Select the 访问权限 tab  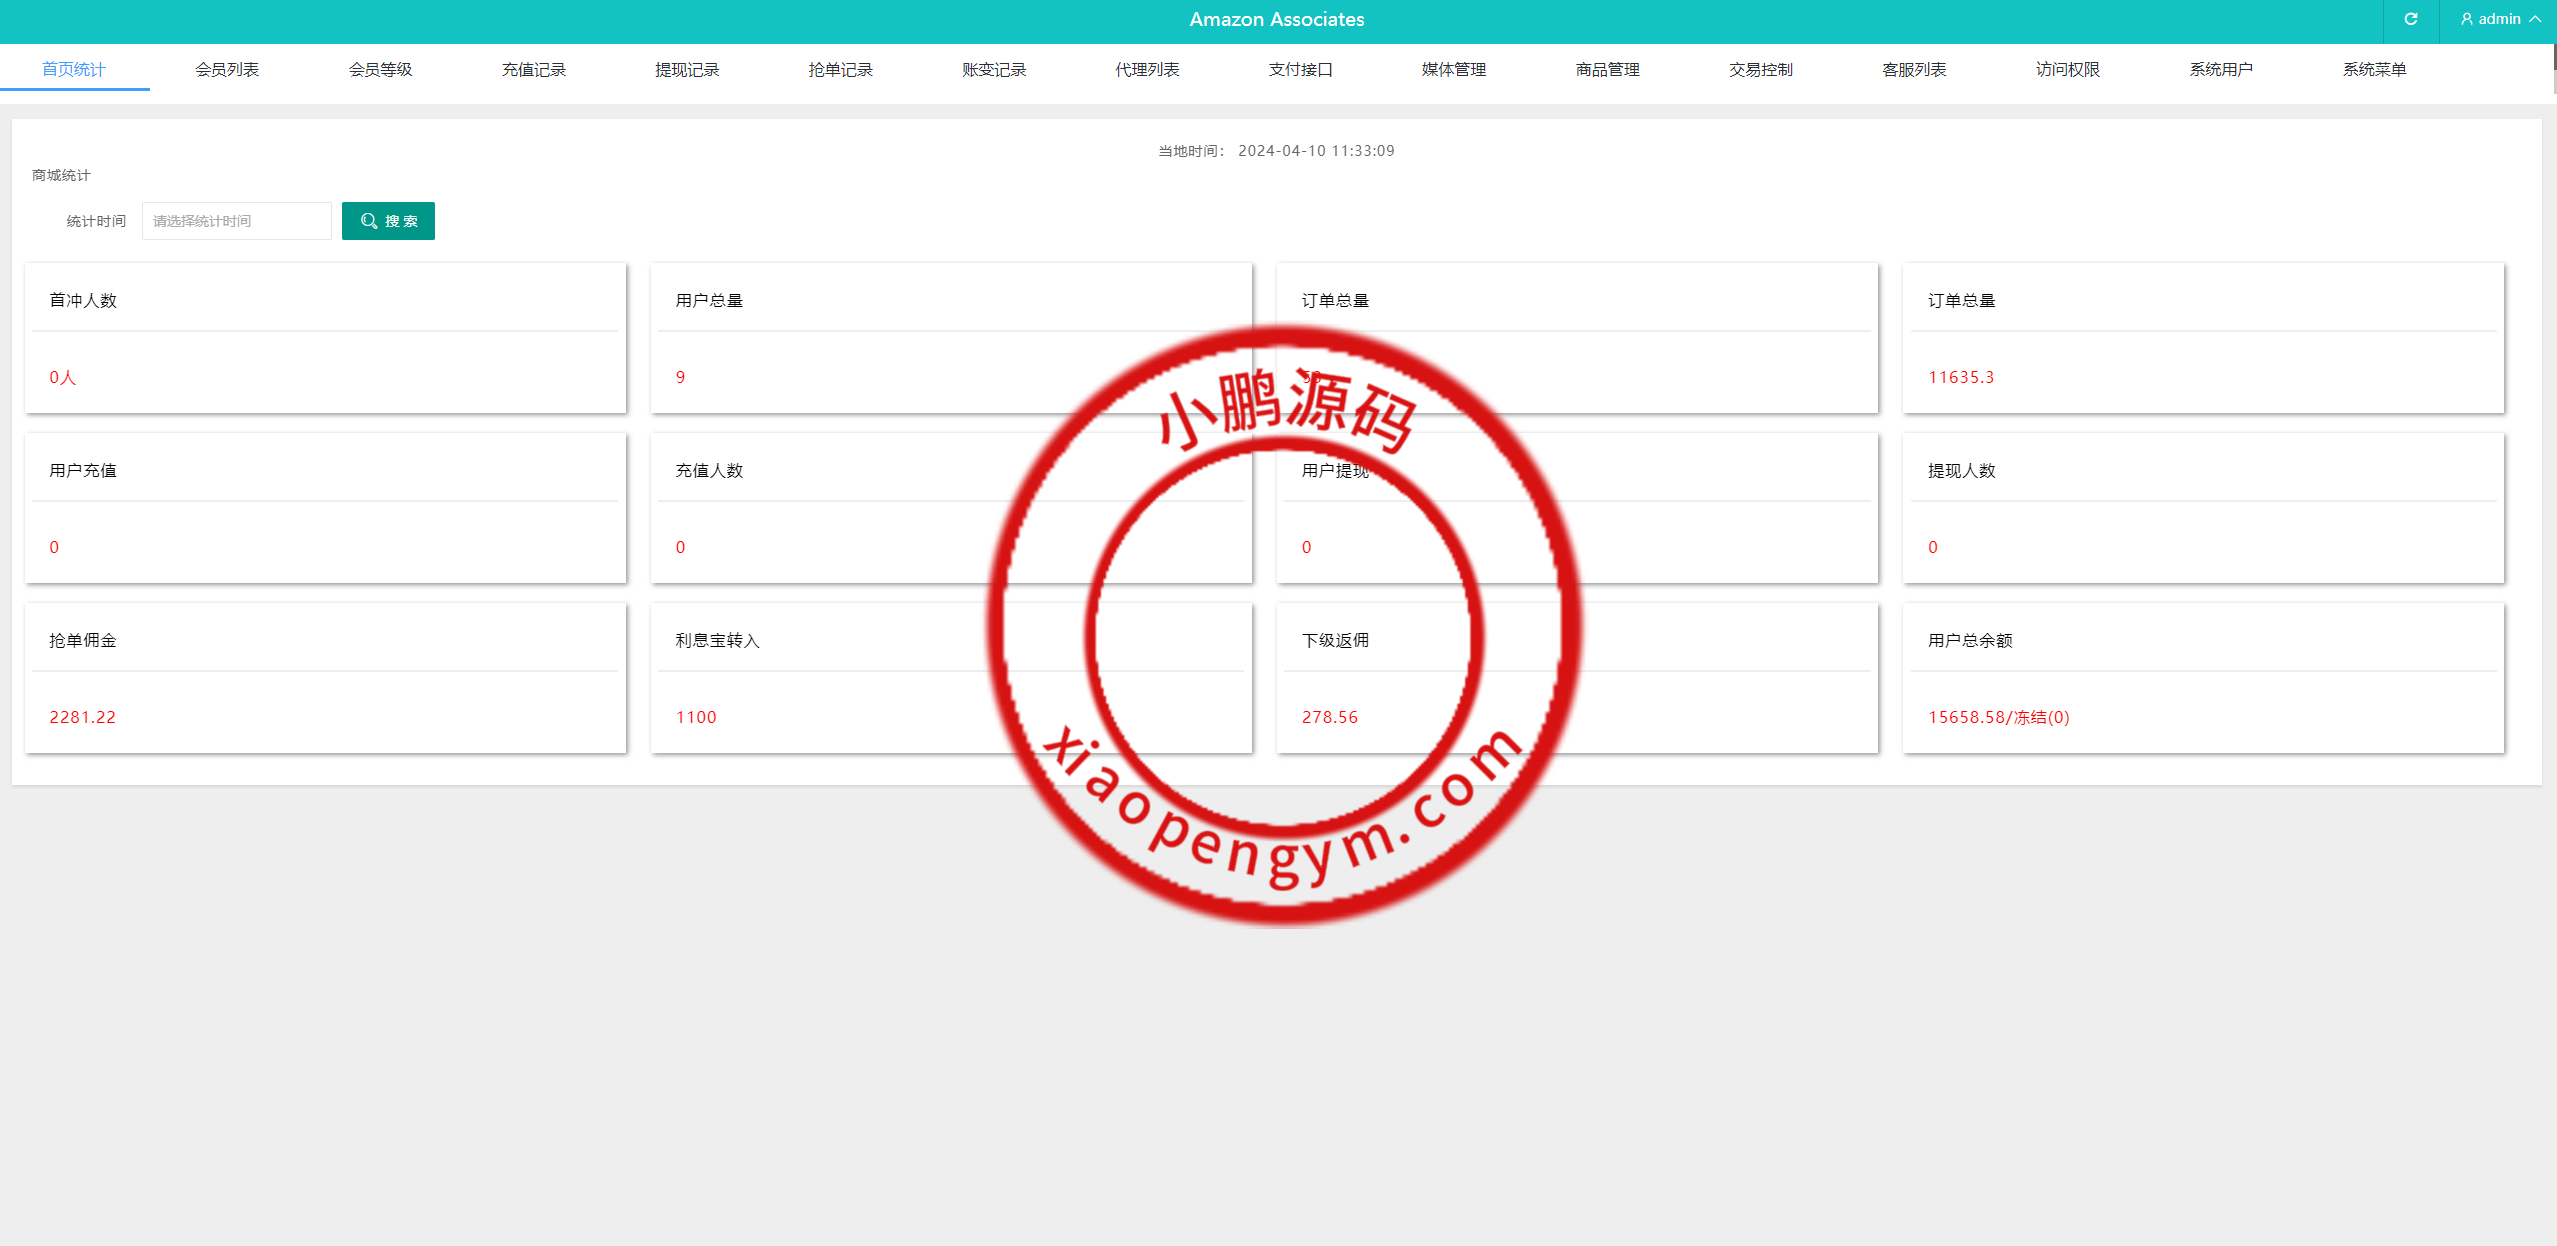tap(2068, 69)
